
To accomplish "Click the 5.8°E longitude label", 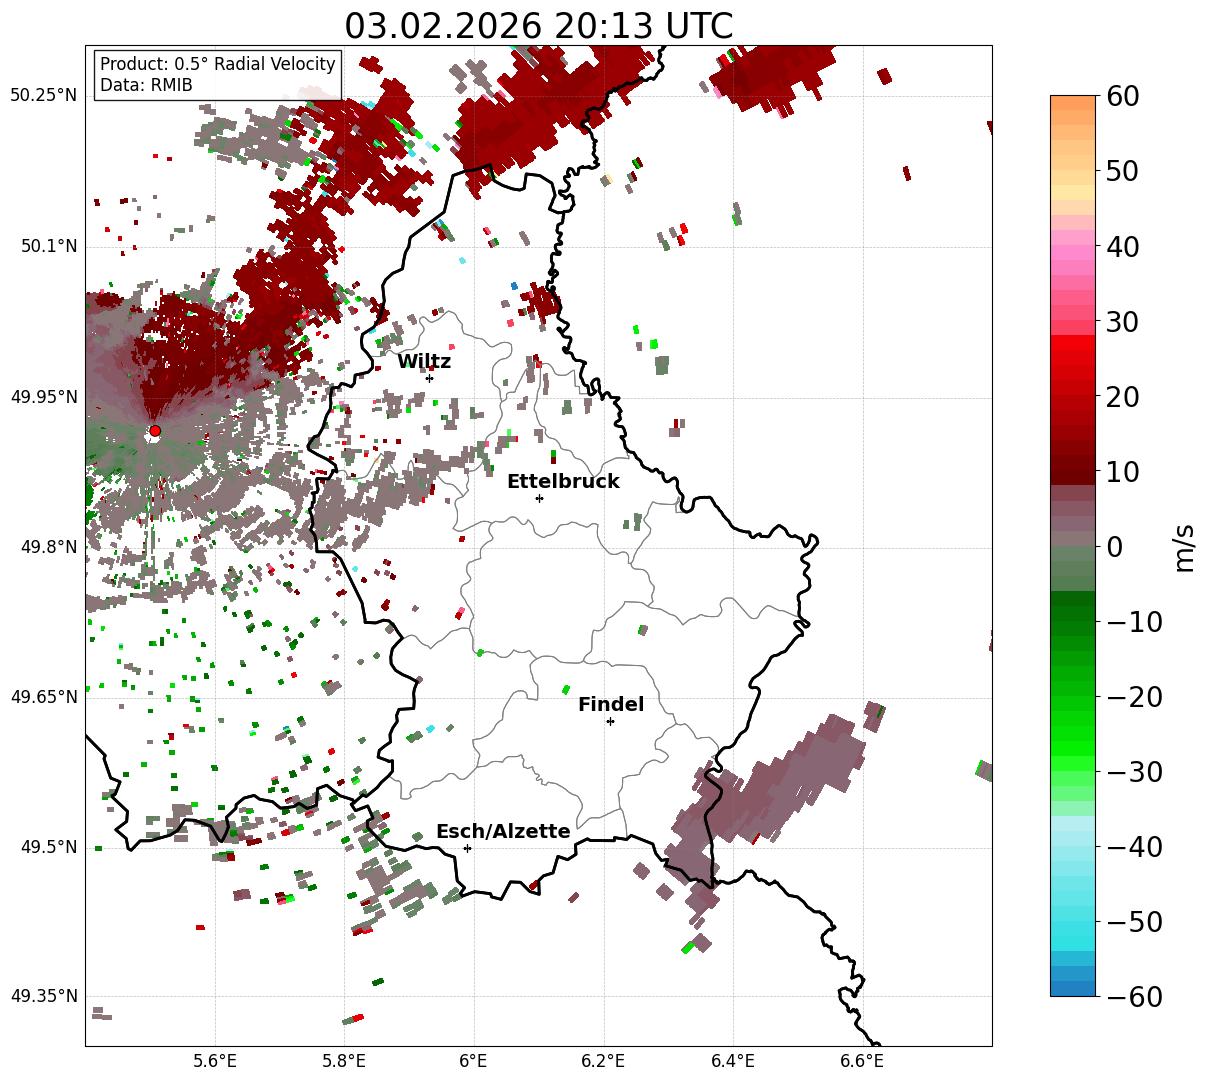I will 344,1060.
